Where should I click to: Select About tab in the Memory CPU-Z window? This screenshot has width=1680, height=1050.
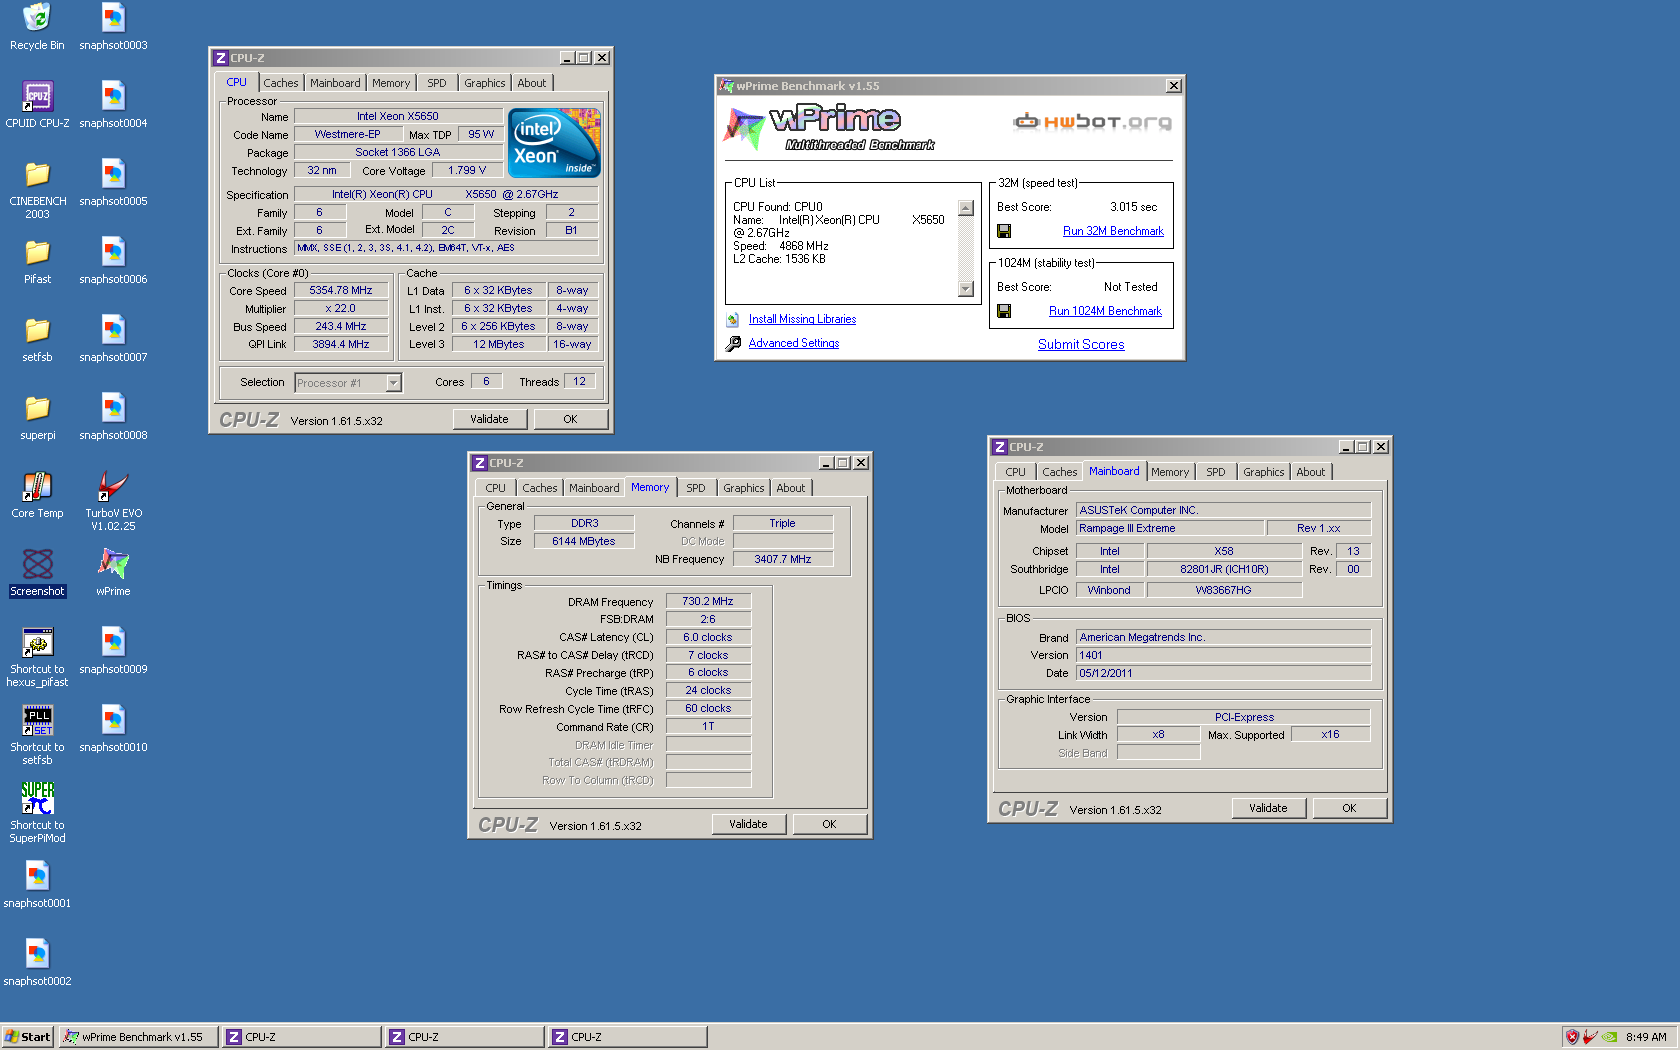(790, 488)
